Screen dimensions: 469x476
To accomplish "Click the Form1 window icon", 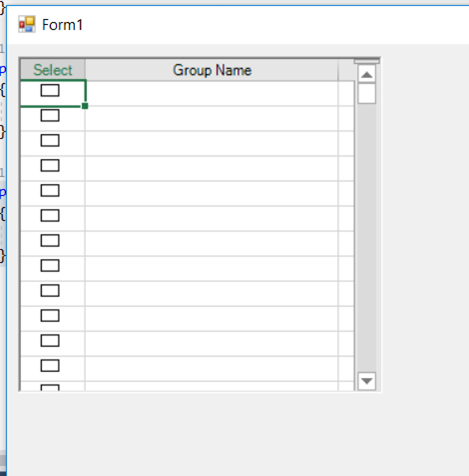I will tap(27, 25).
